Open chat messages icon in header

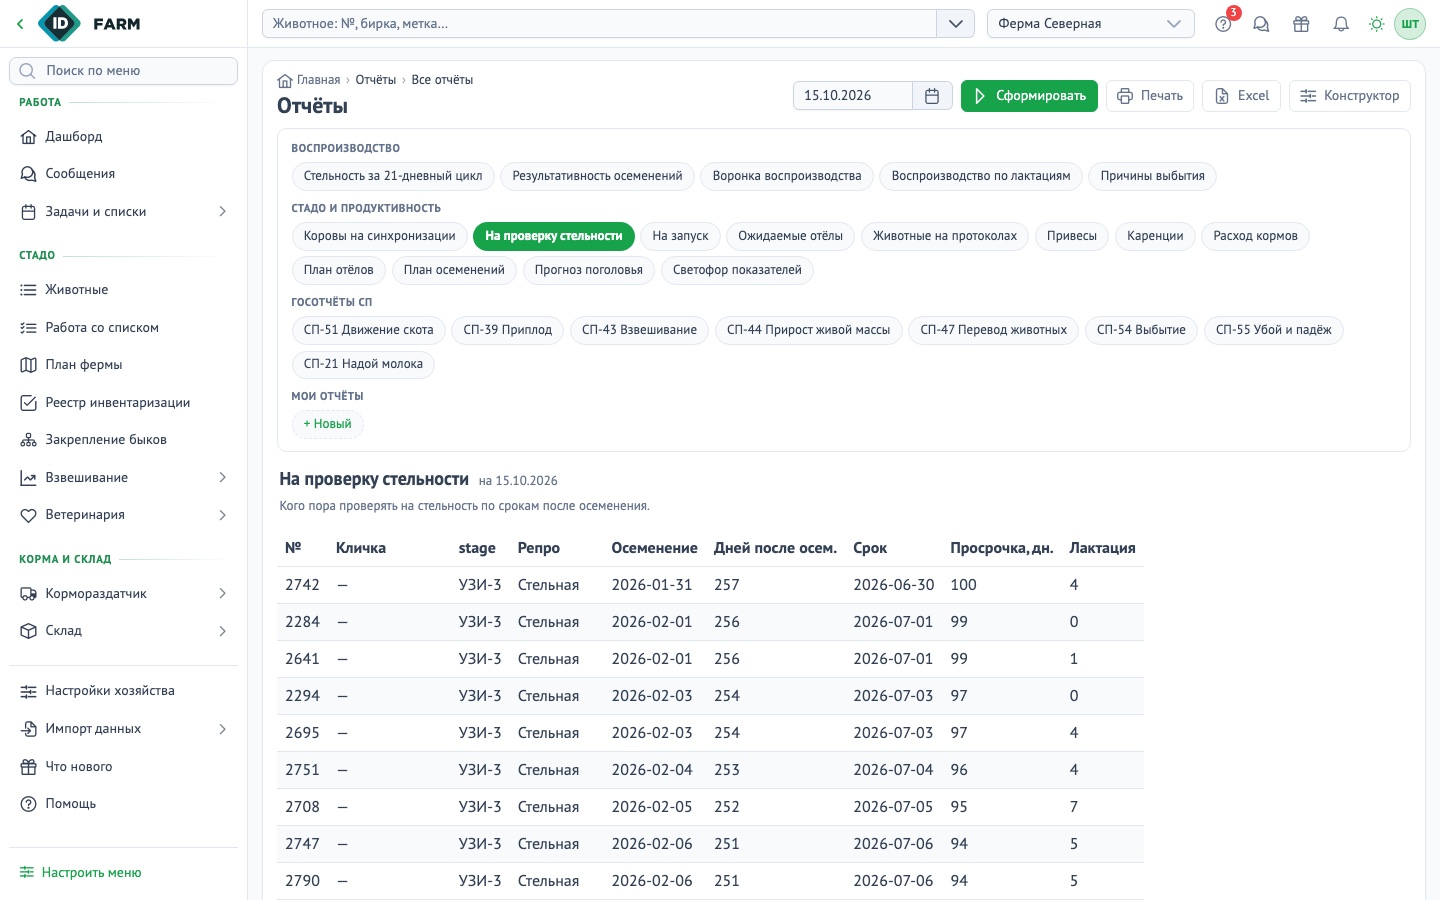[1261, 24]
